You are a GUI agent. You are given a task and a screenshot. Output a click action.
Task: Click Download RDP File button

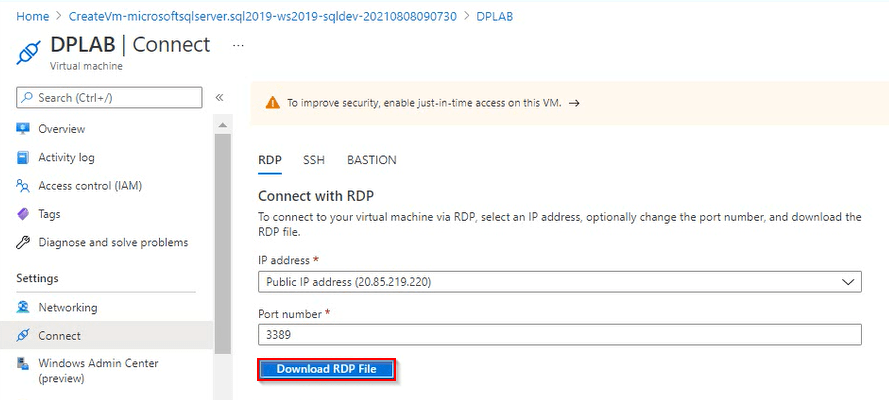click(x=326, y=369)
